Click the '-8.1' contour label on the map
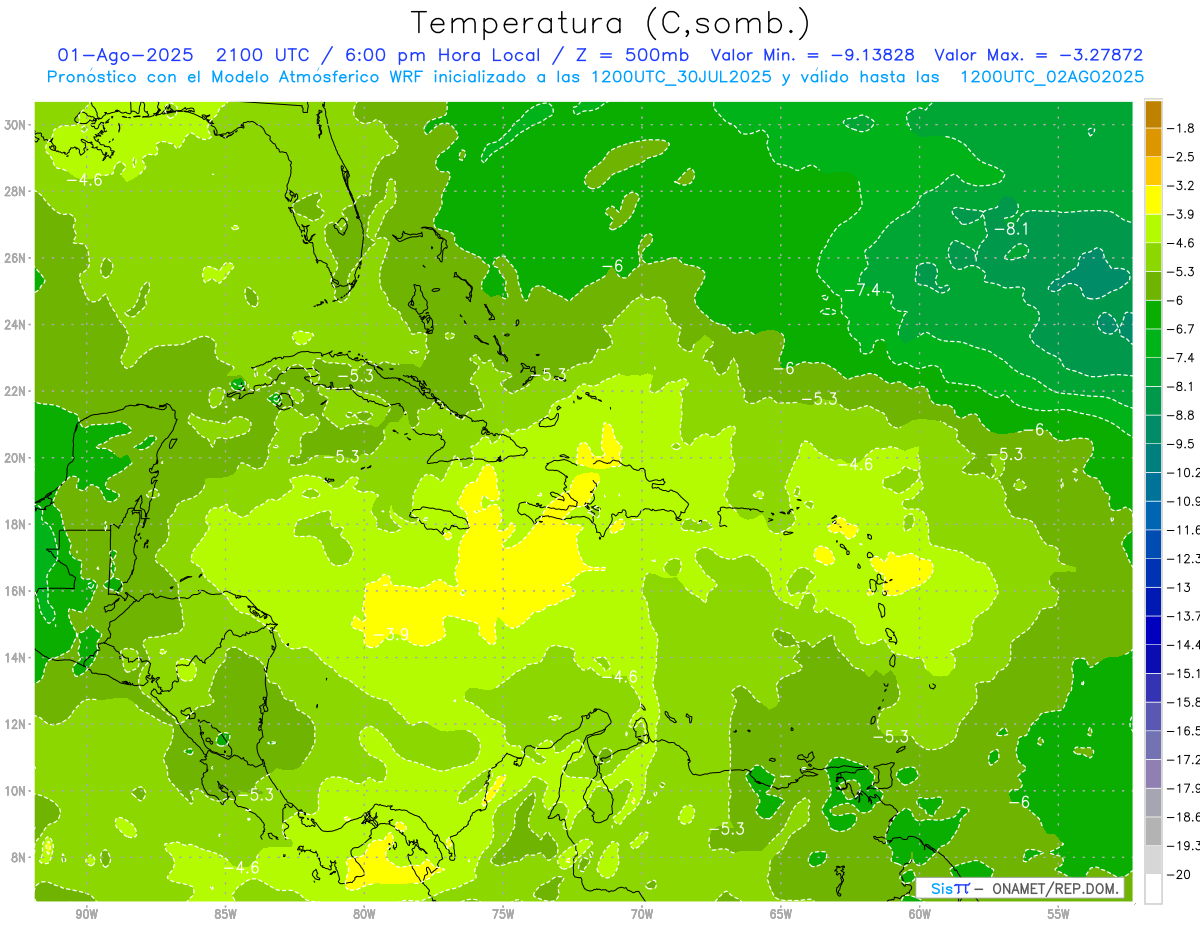This screenshot has width=1200, height=927. (x=1010, y=229)
